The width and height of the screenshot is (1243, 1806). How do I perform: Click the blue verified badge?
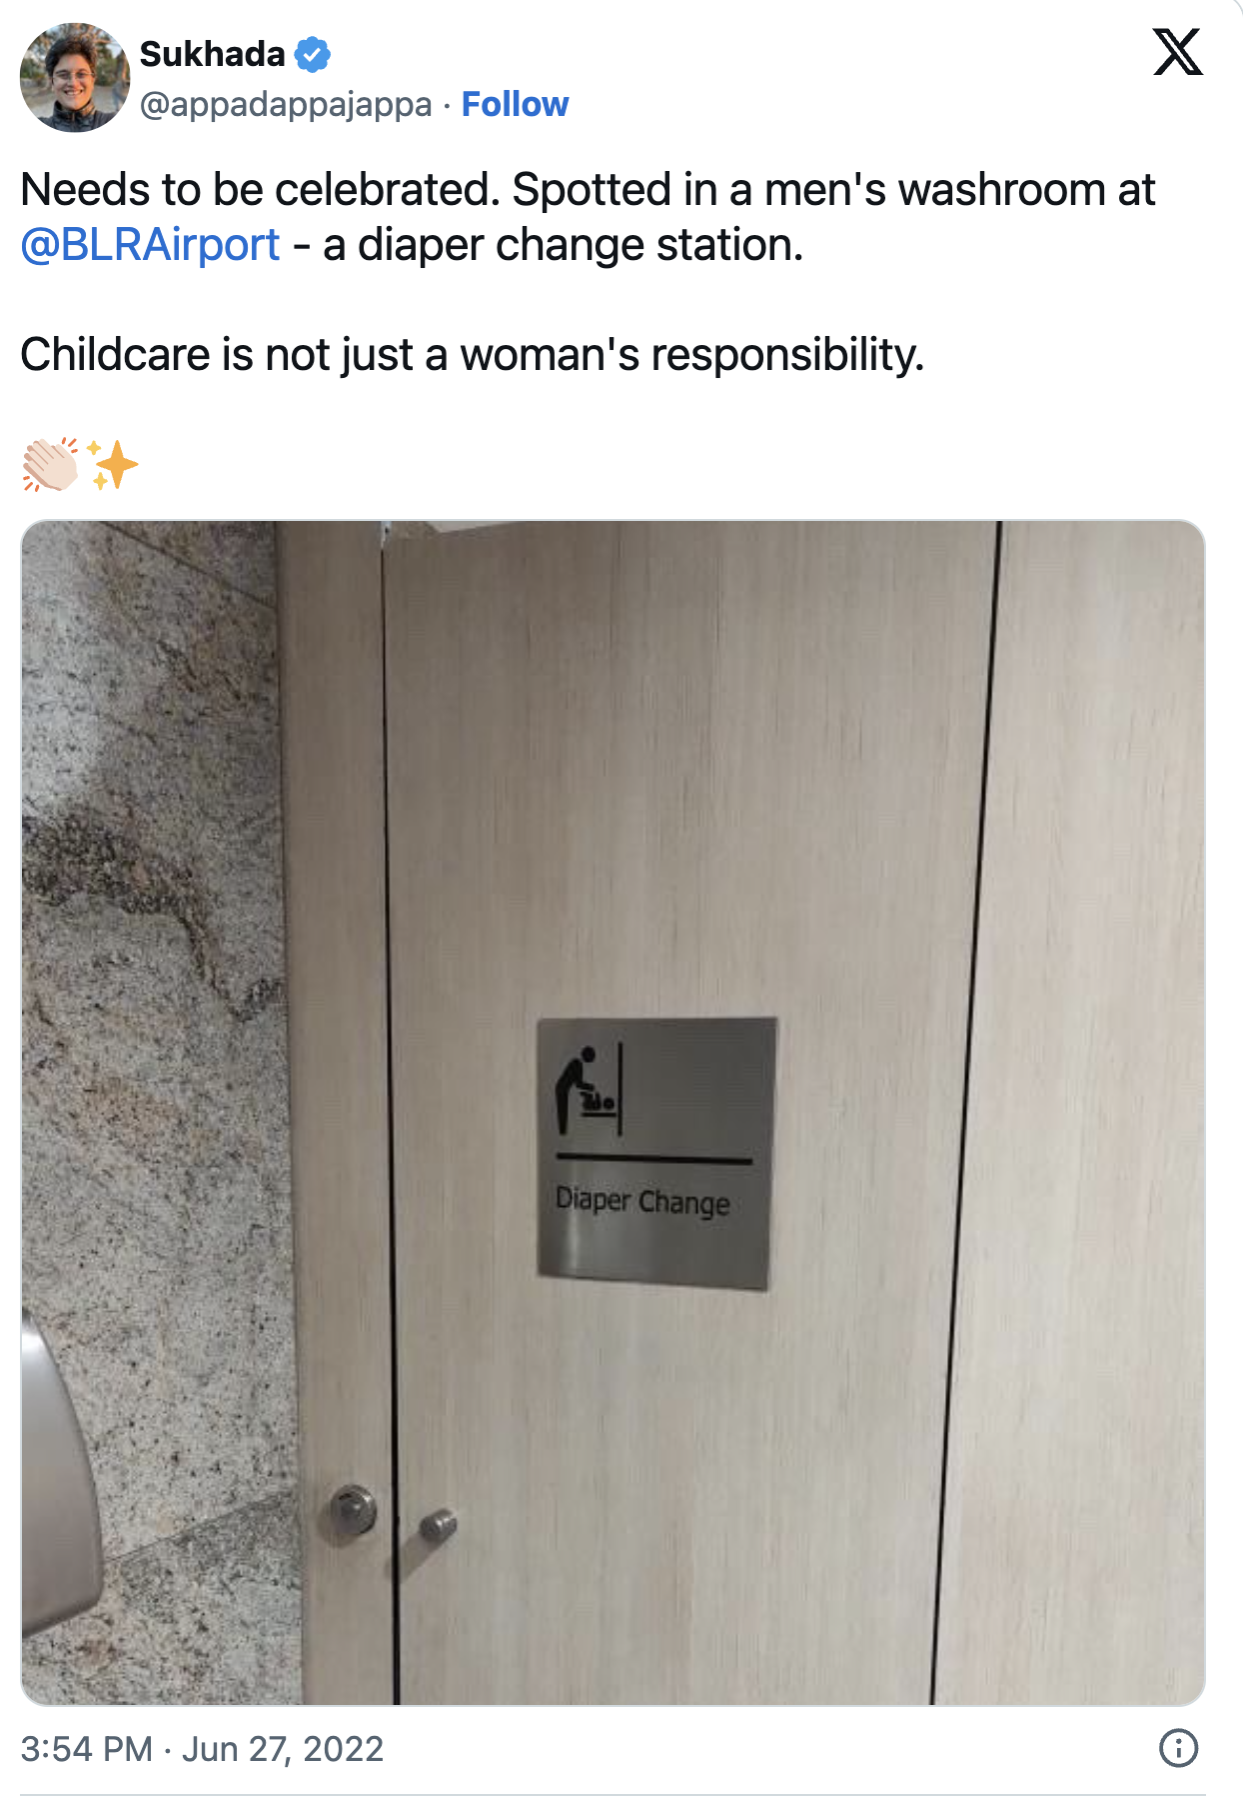click(313, 54)
